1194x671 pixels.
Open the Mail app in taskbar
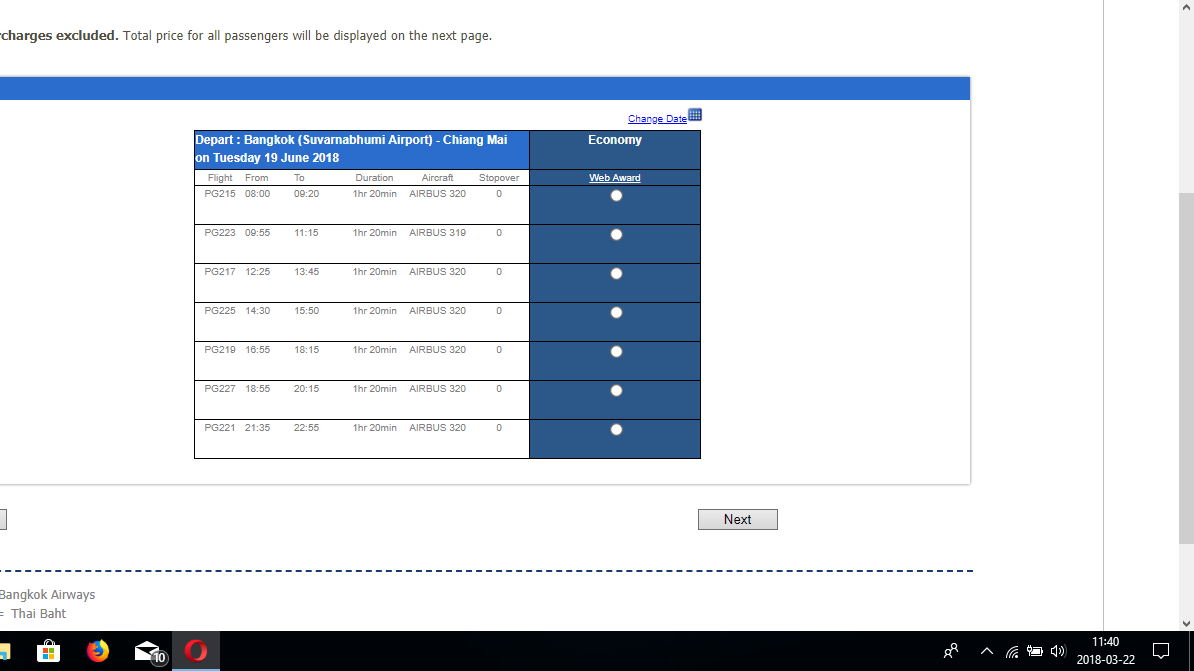pos(149,652)
